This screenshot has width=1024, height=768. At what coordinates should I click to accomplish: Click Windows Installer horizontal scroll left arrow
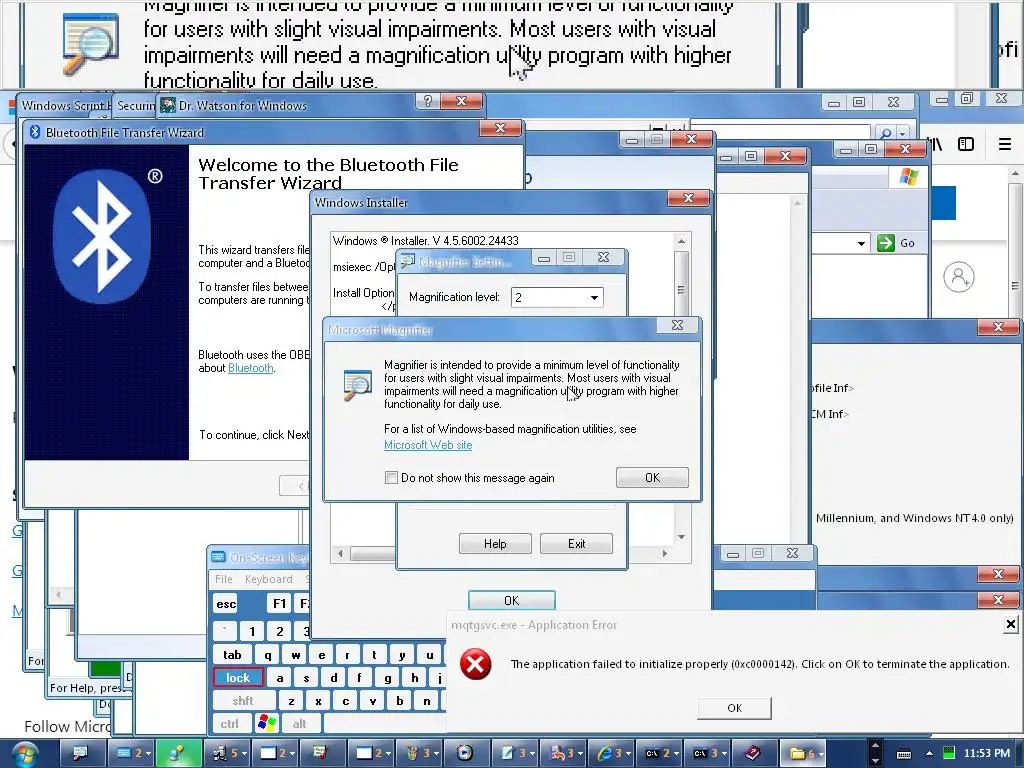[340, 553]
